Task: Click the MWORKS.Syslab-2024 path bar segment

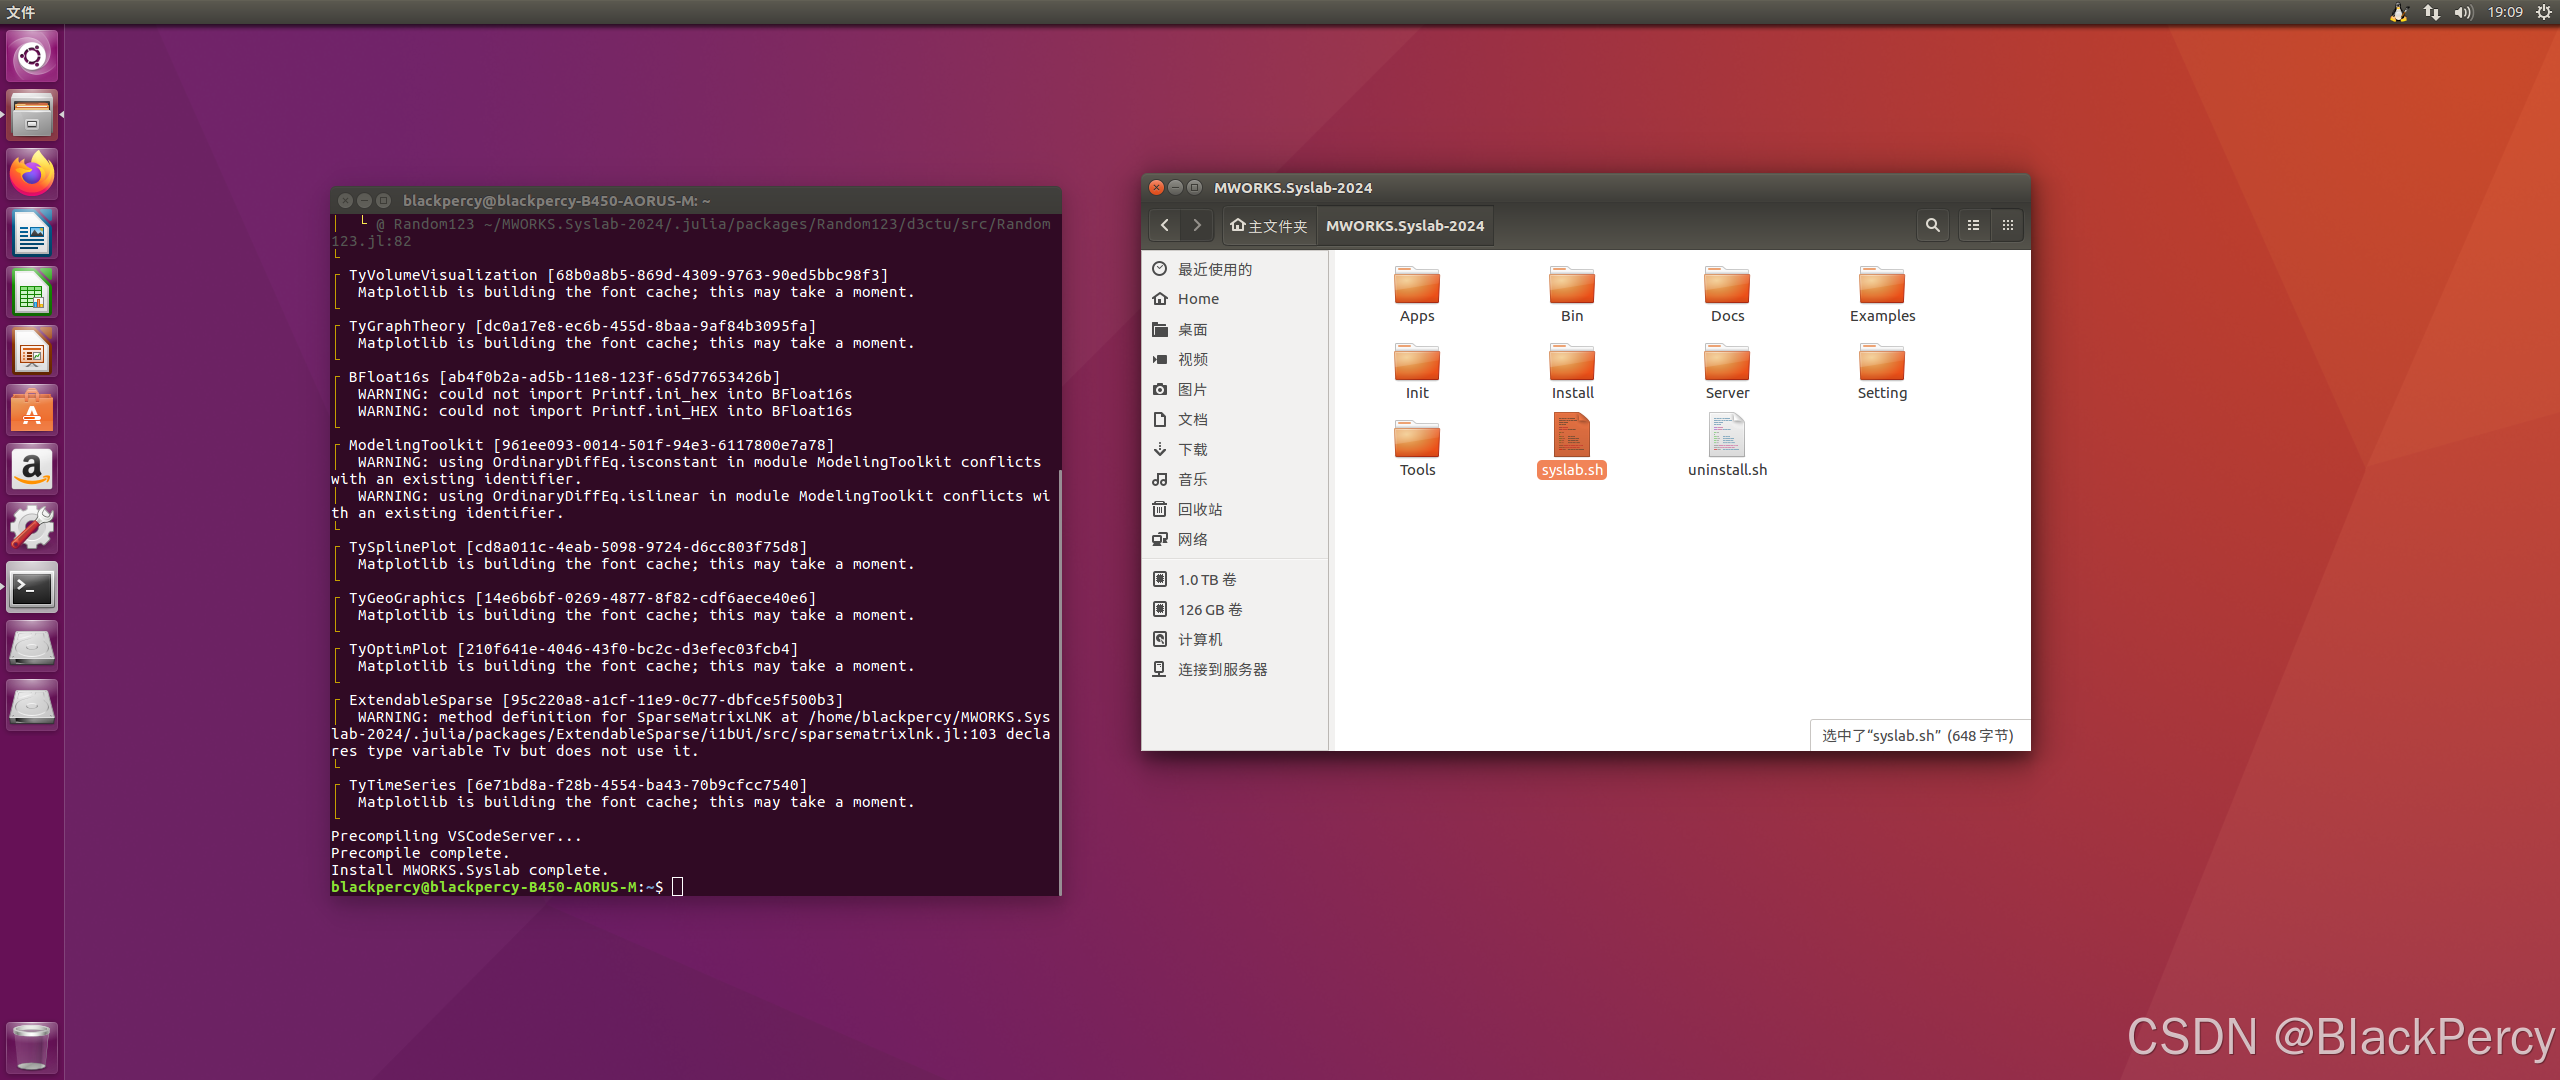Action: tap(1405, 226)
